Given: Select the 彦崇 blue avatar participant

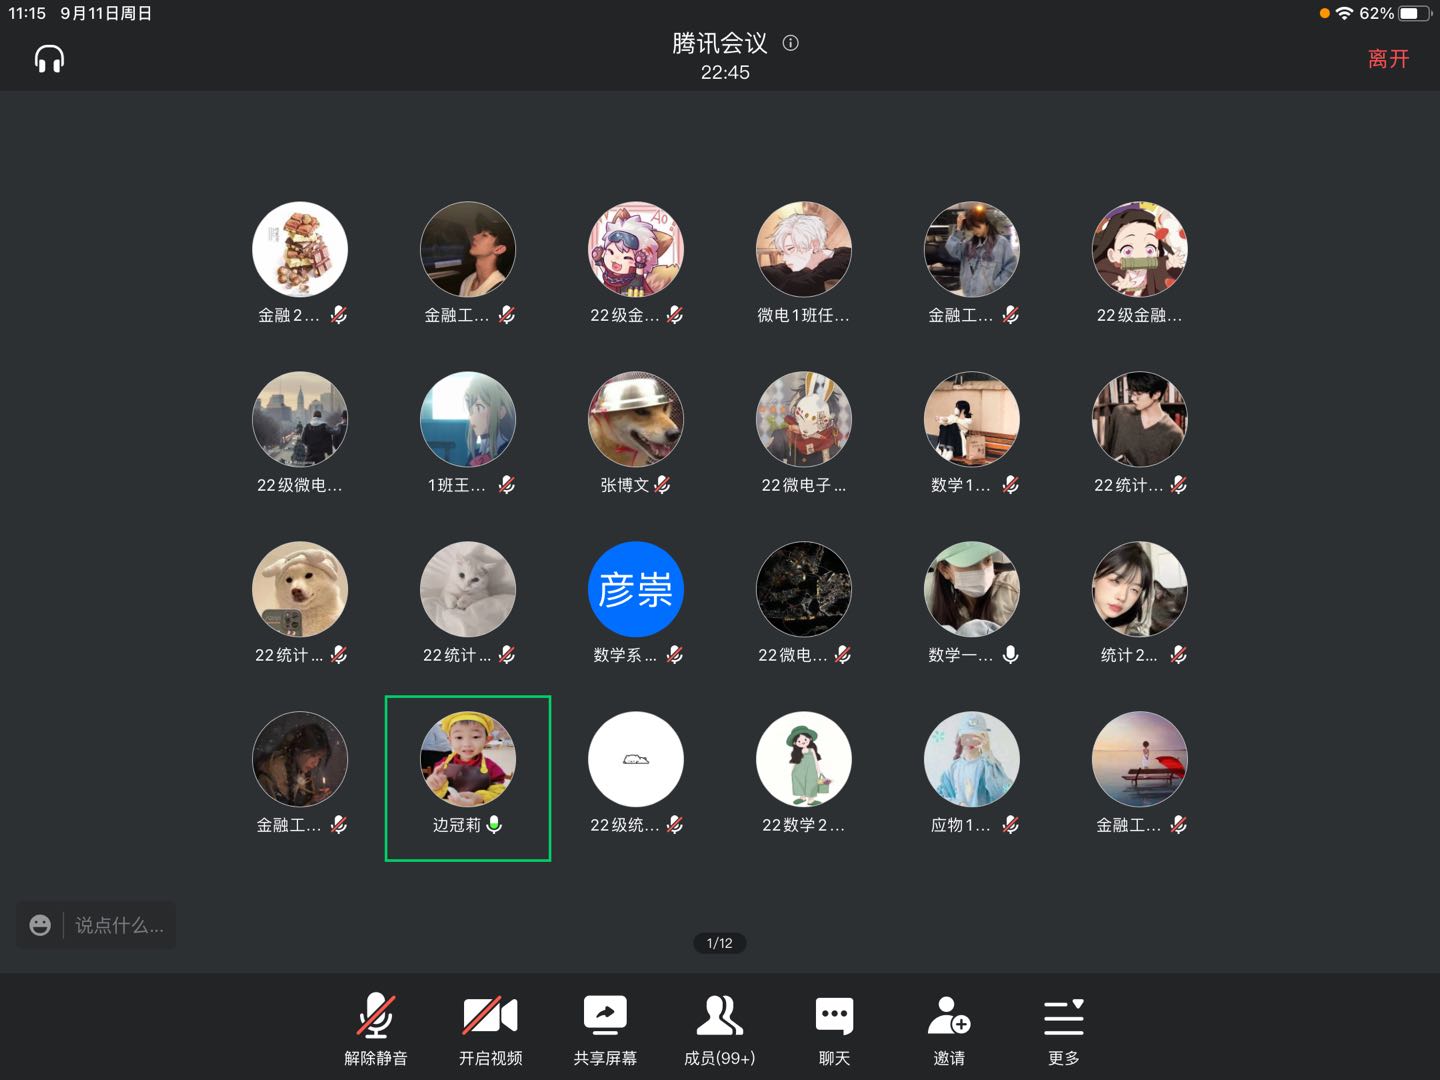Looking at the screenshot, I should tap(635, 589).
